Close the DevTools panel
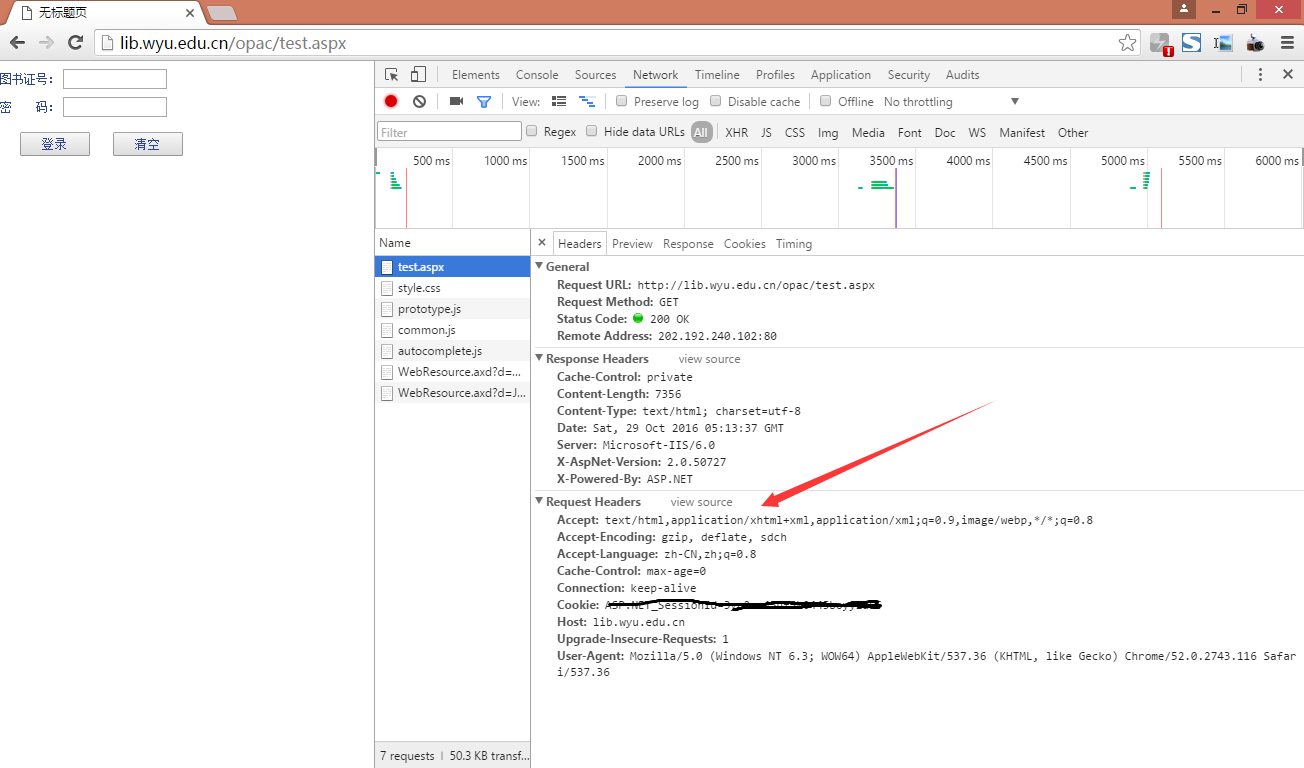Screen dimensions: 1304x768 point(1287,75)
